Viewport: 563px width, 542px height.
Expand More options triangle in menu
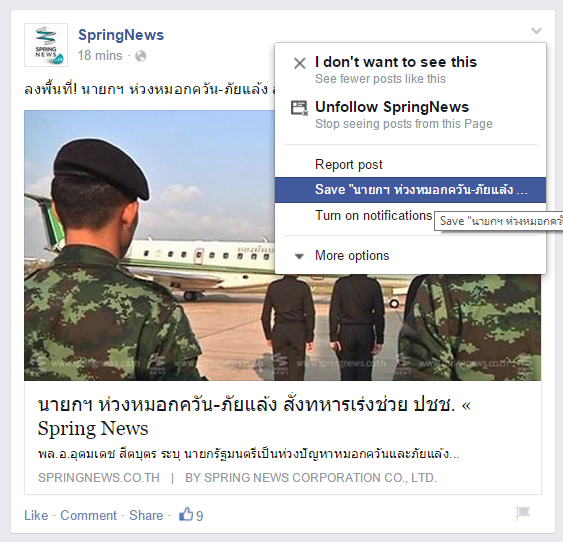coord(299,256)
